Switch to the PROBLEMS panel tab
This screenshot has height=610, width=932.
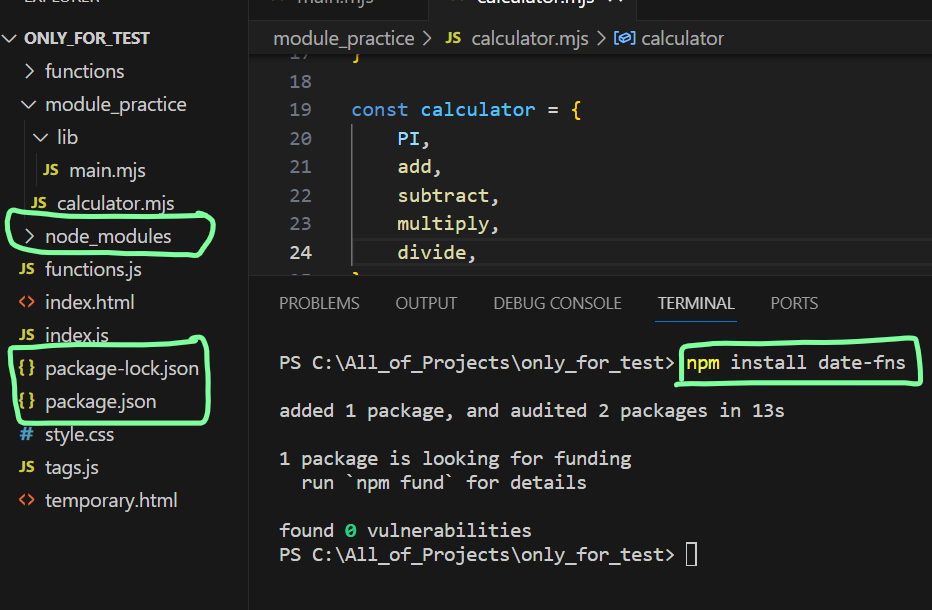coord(319,304)
